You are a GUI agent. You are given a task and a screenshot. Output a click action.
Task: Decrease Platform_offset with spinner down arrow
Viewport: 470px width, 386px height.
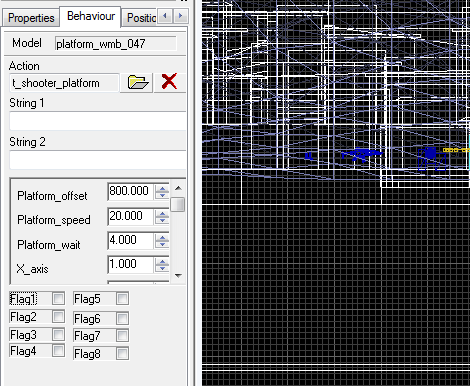point(162,196)
